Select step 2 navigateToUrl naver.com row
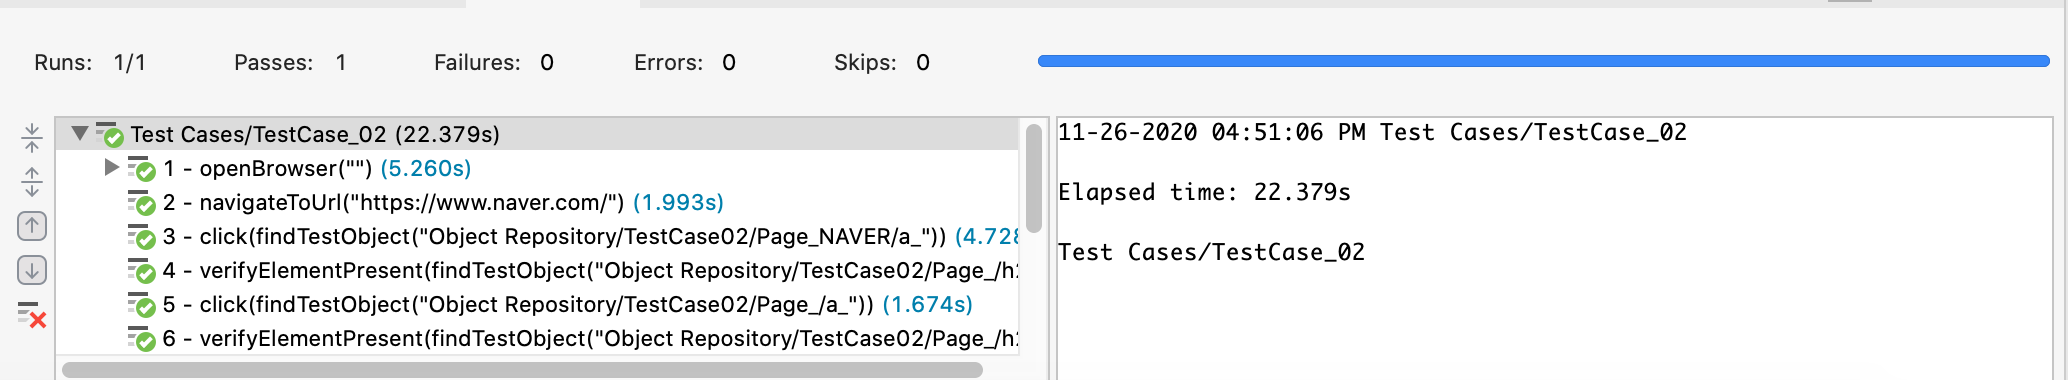 (538, 202)
